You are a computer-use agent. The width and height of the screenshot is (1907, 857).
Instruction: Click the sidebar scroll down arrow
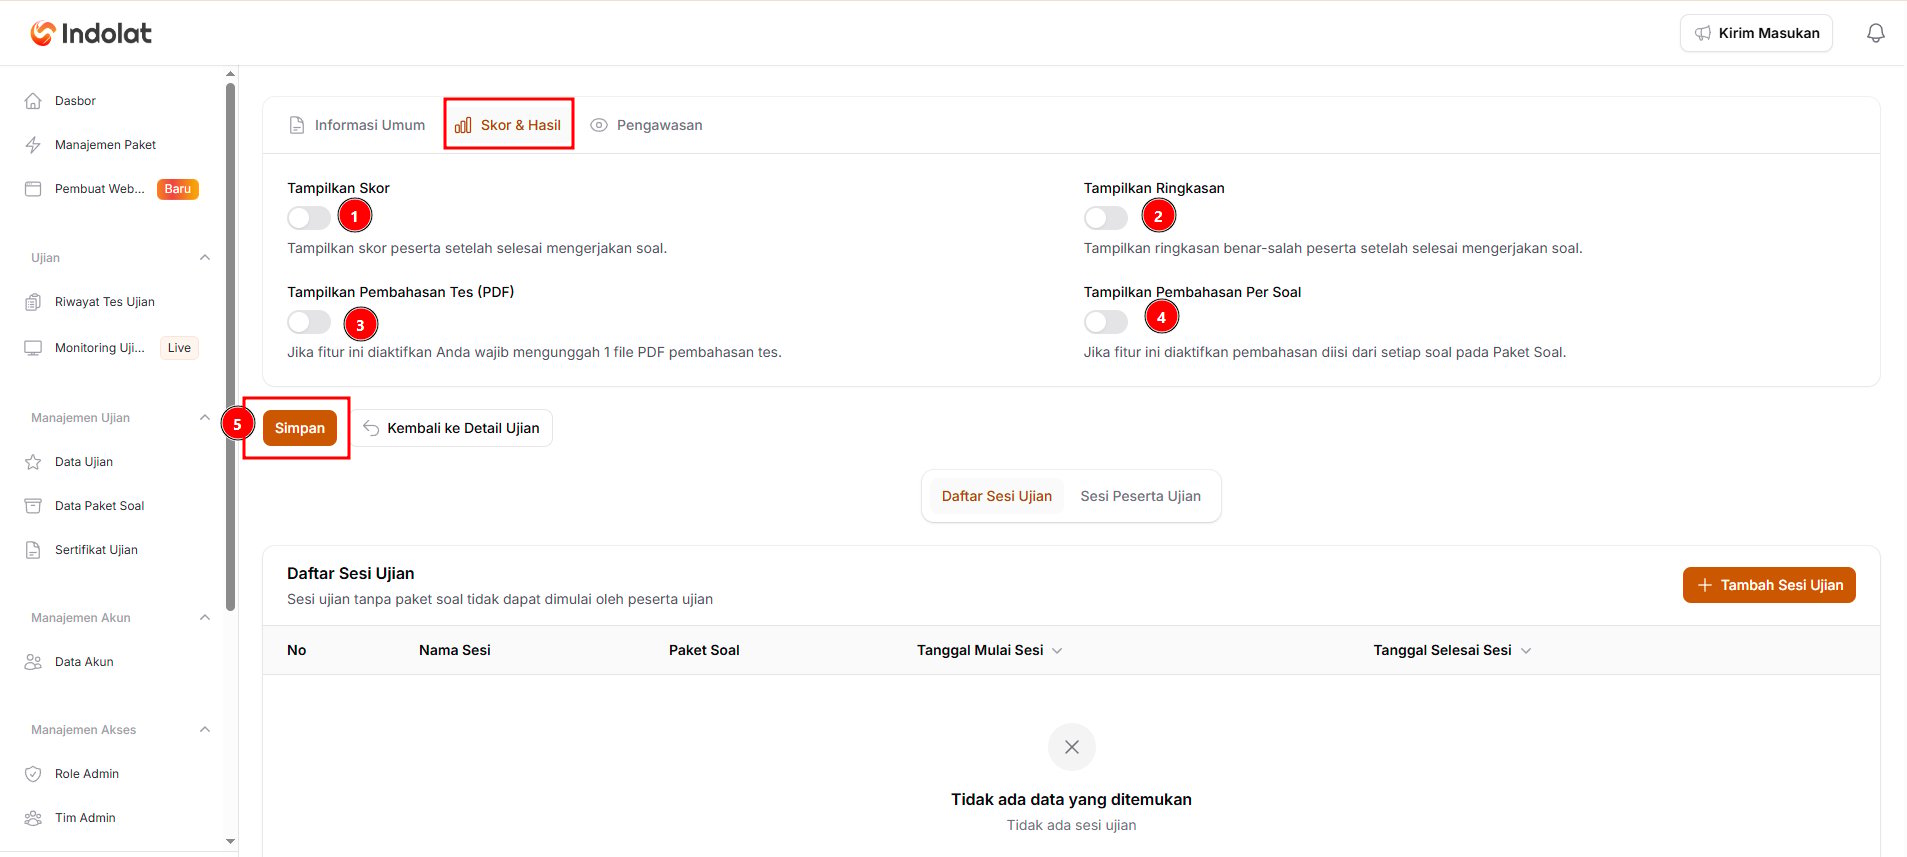tap(231, 842)
